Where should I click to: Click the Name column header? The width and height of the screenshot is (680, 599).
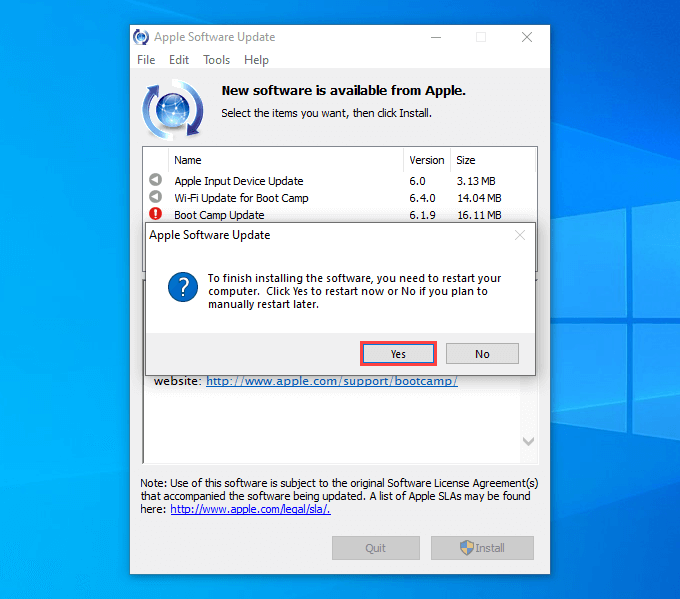coord(286,160)
